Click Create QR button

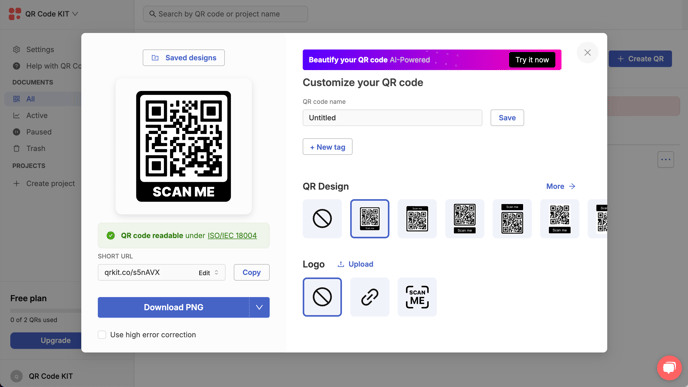(640, 59)
